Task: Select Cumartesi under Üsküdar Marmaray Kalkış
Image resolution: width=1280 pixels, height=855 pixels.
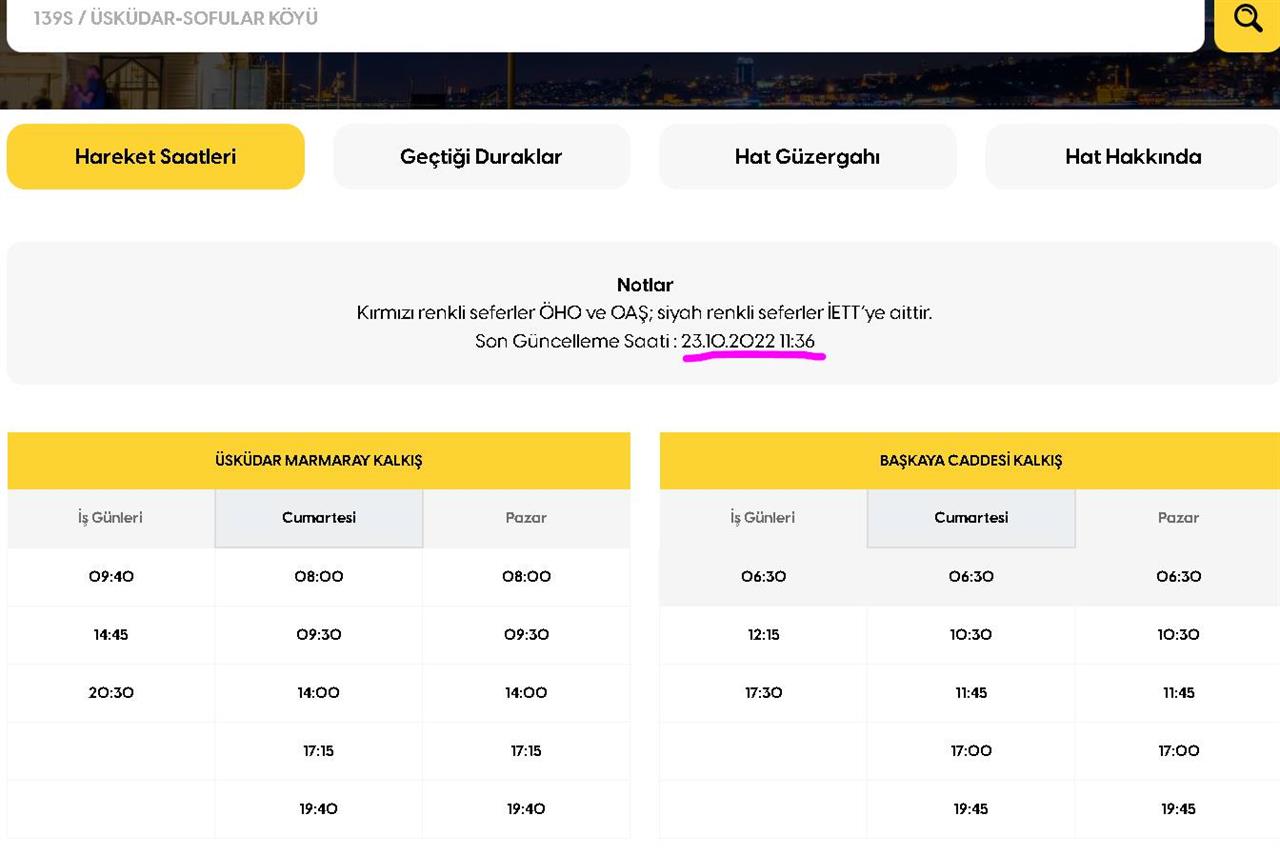Action: tap(318, 517)
